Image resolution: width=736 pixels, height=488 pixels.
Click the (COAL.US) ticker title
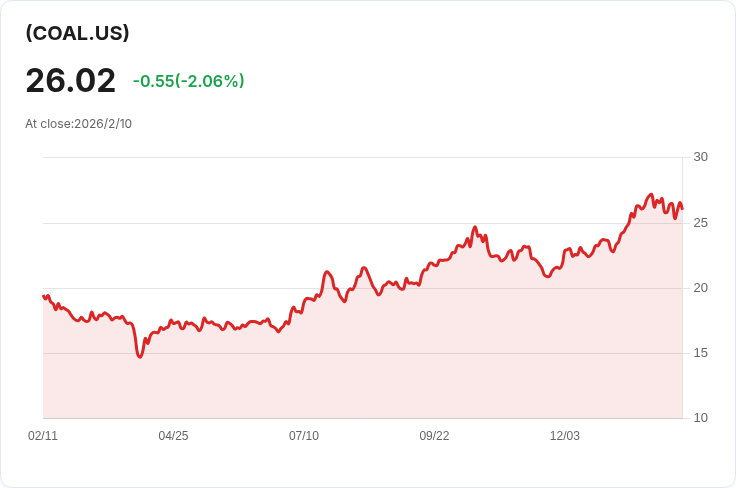pos(78,33)
